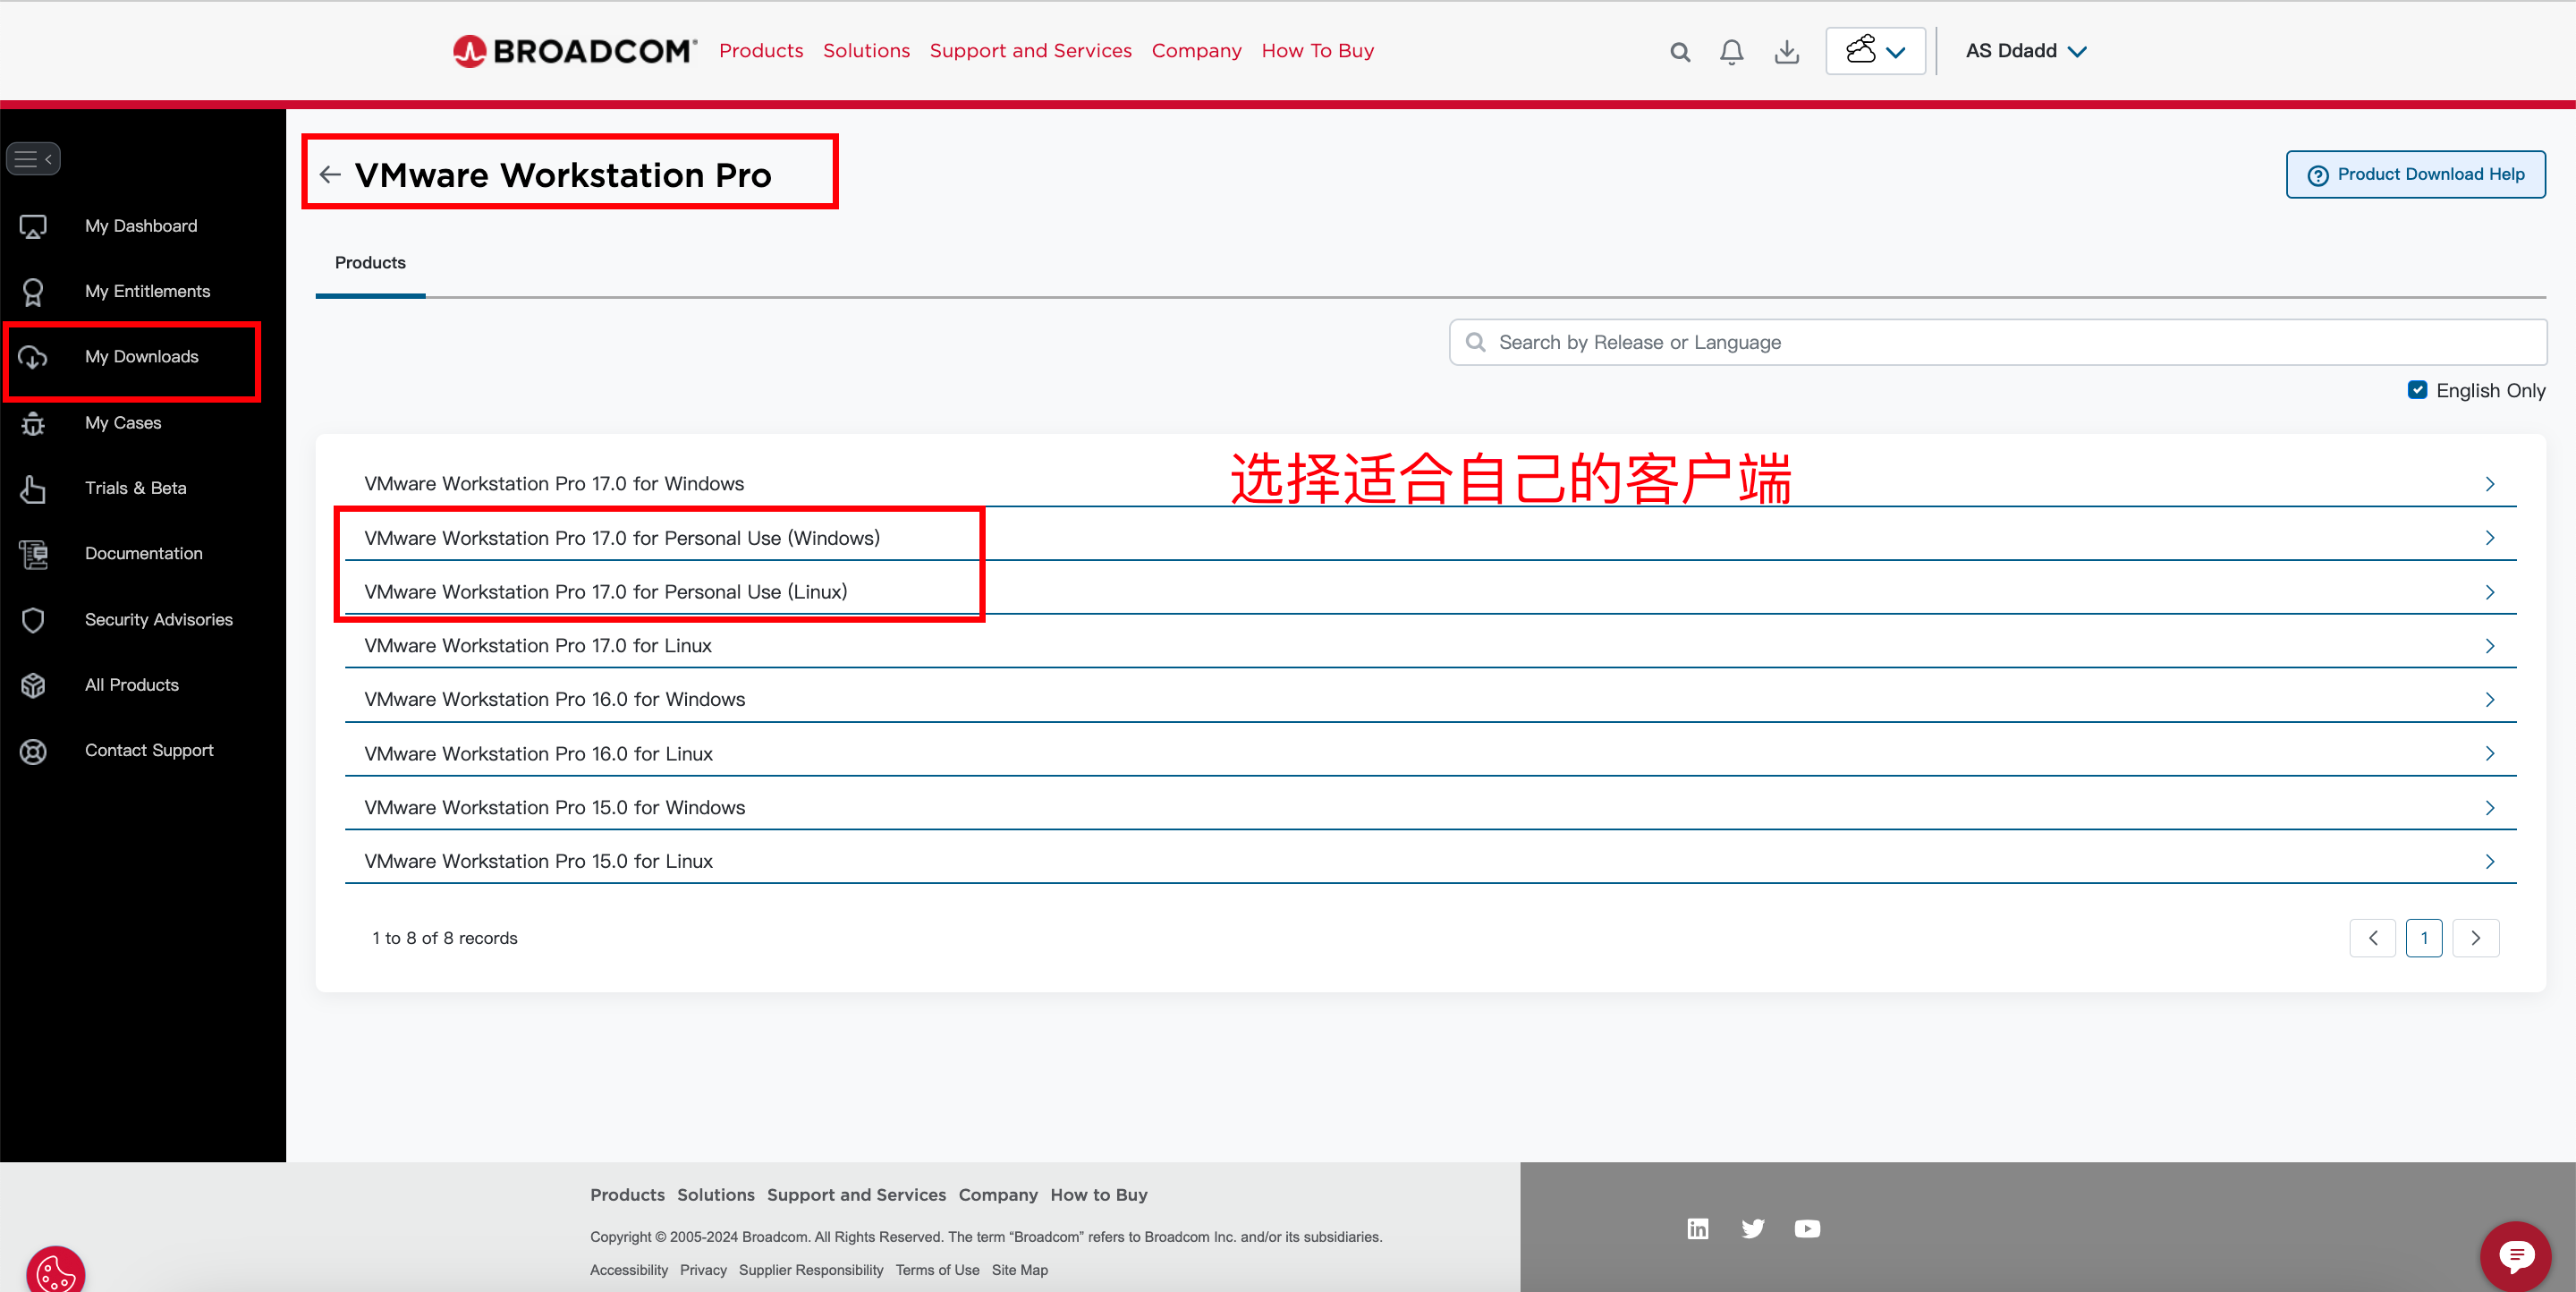Open the Terms of Use footer link
The width and height of the screenshot is (2576, 1292).
point(937,1269)
